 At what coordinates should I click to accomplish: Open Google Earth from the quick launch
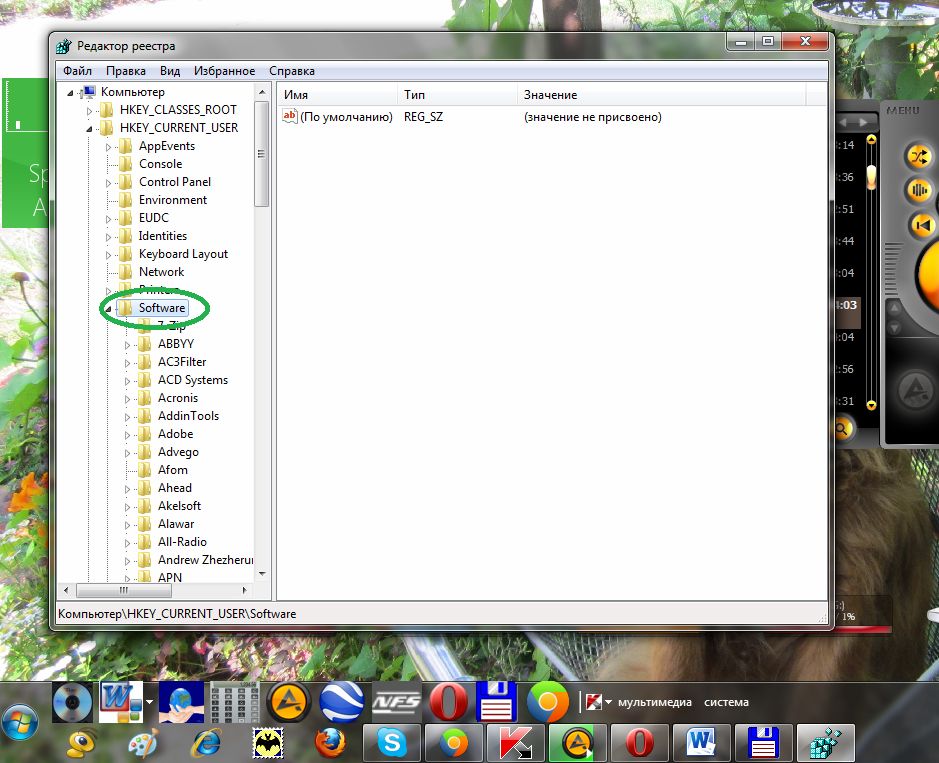[342, 702]
